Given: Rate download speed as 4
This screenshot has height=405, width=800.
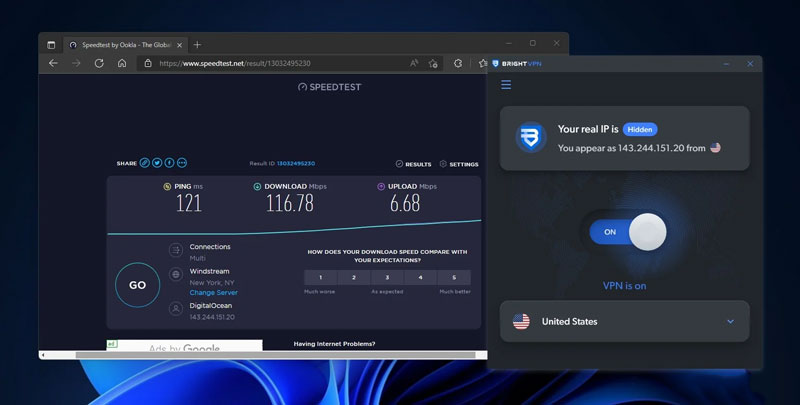Looking at the screenshot, I should coord(420,277).
